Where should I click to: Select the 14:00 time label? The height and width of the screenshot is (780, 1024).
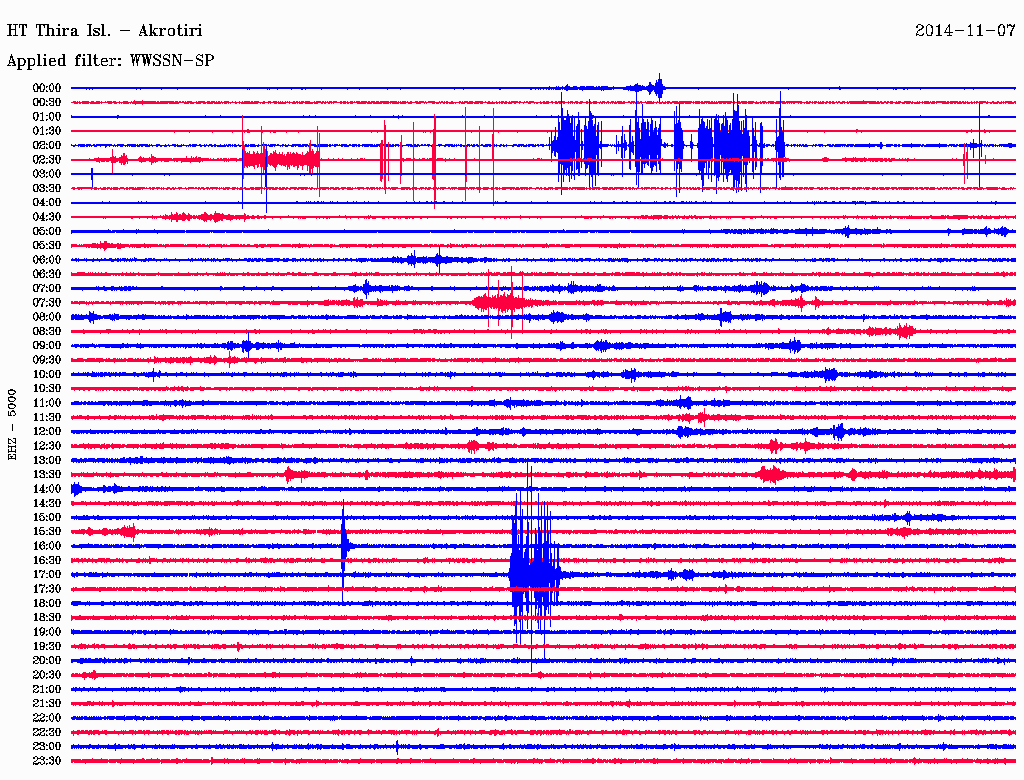click(x=47, y=489)
